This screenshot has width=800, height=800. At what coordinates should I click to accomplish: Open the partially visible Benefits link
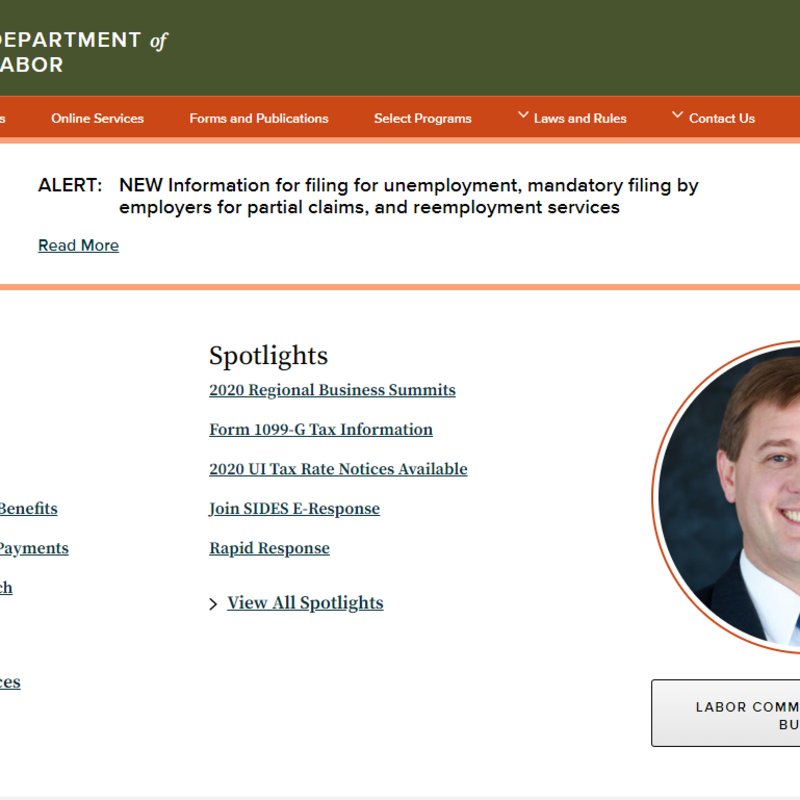point(28,509)
